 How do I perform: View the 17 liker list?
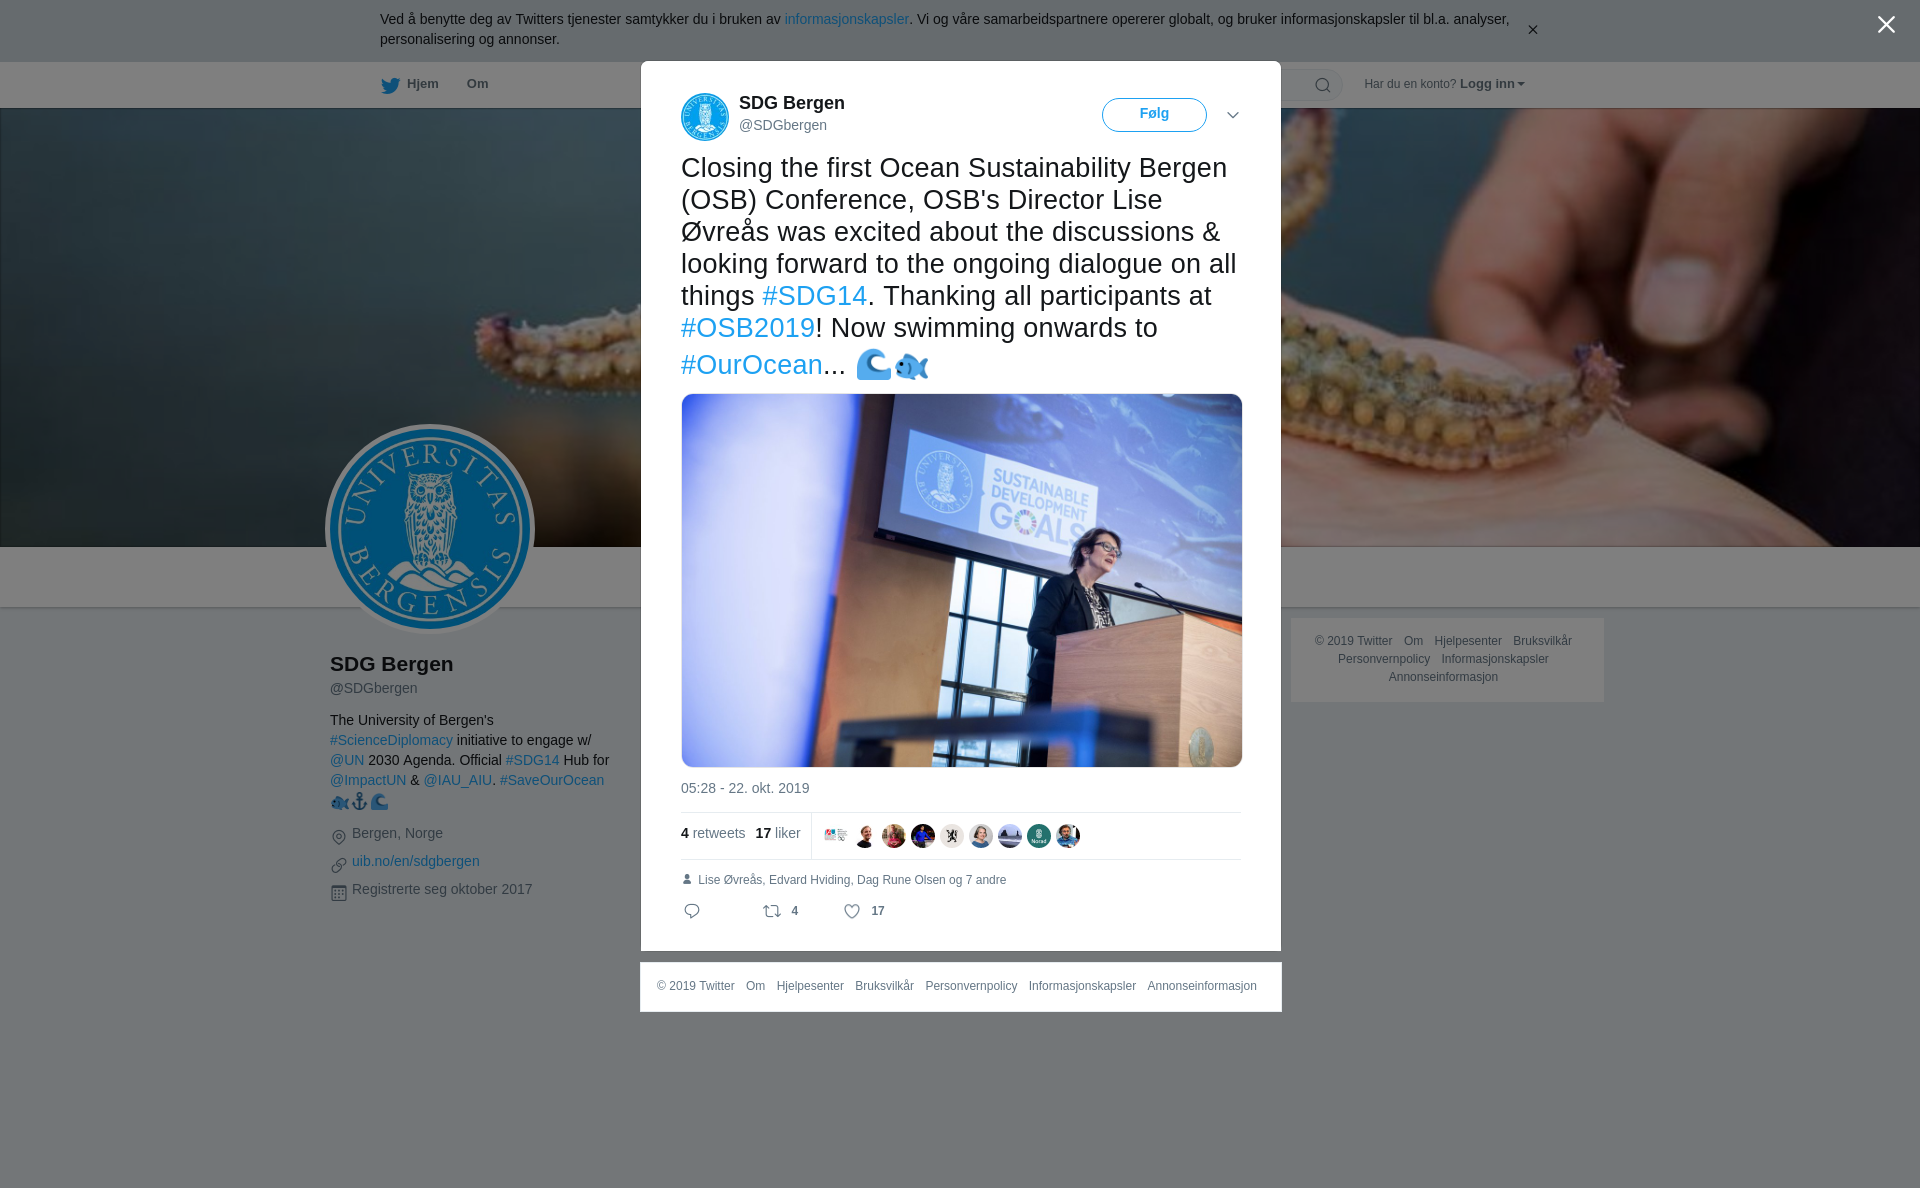(778, 833)
